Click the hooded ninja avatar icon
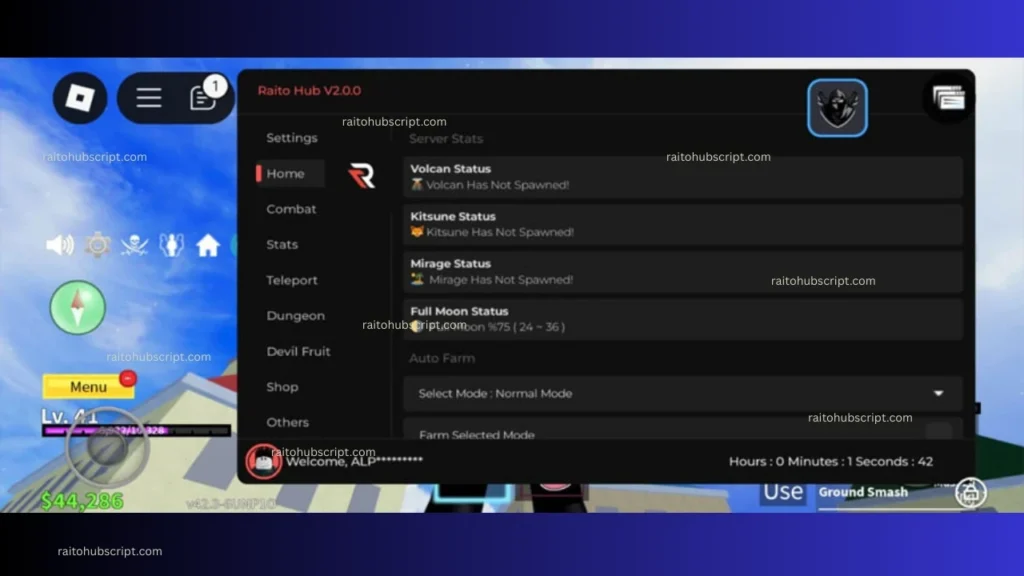1024x576 pixels. click(x=837, y=108)
